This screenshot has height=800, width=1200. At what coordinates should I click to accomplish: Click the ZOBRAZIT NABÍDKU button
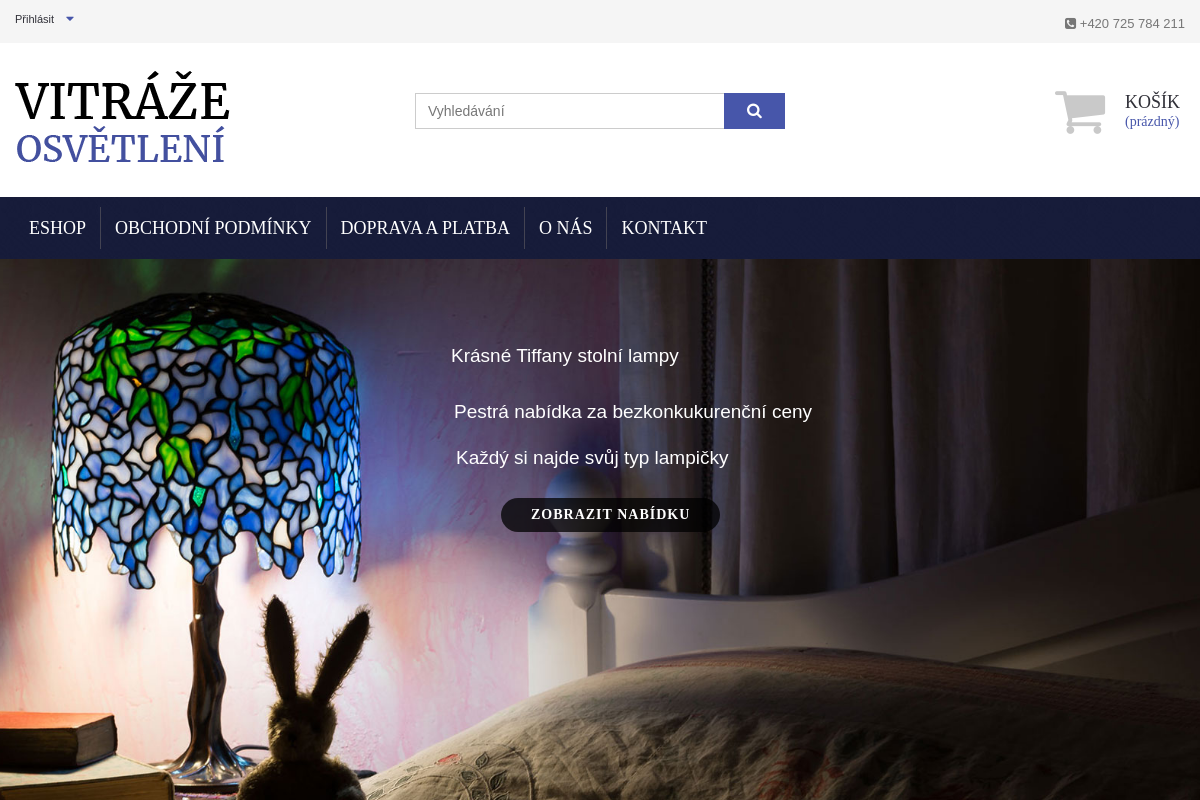tap(610, 515)
